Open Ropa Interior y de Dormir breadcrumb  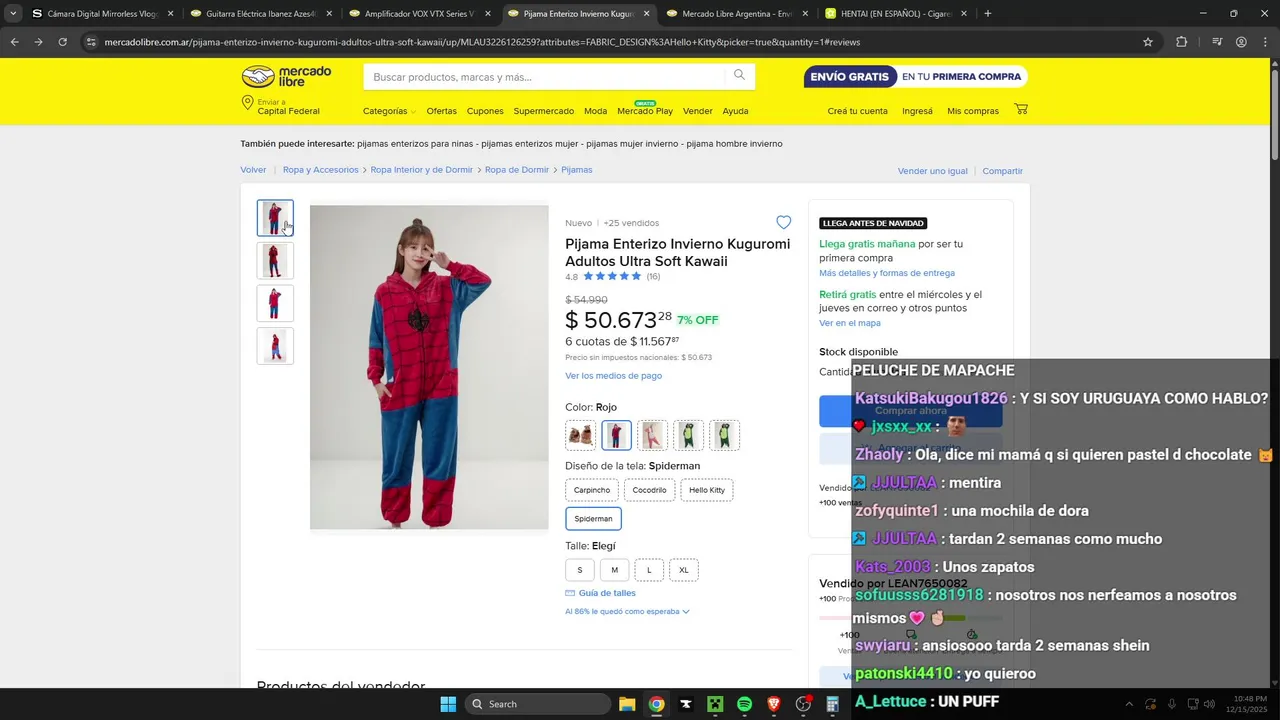(421, 170)
